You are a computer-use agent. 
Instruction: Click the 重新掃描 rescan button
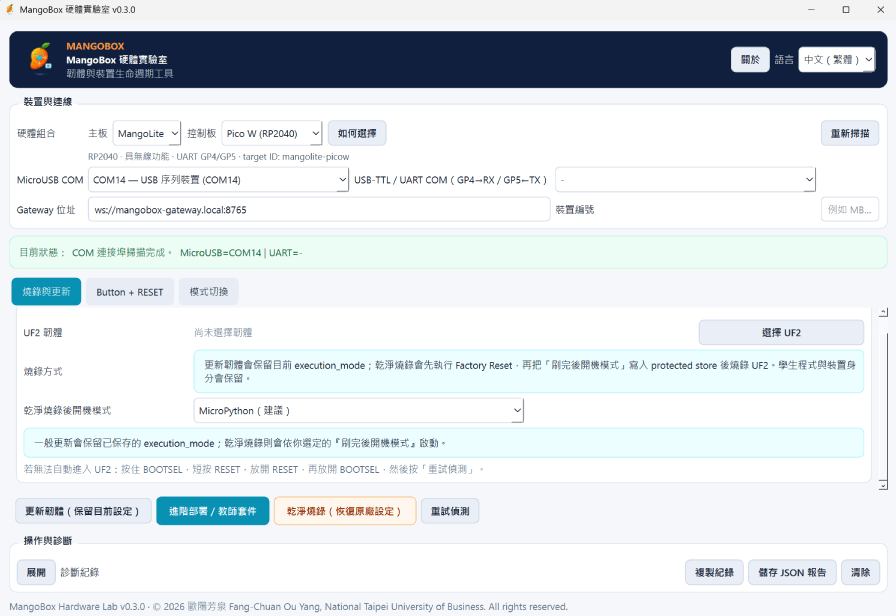(850, 133)
